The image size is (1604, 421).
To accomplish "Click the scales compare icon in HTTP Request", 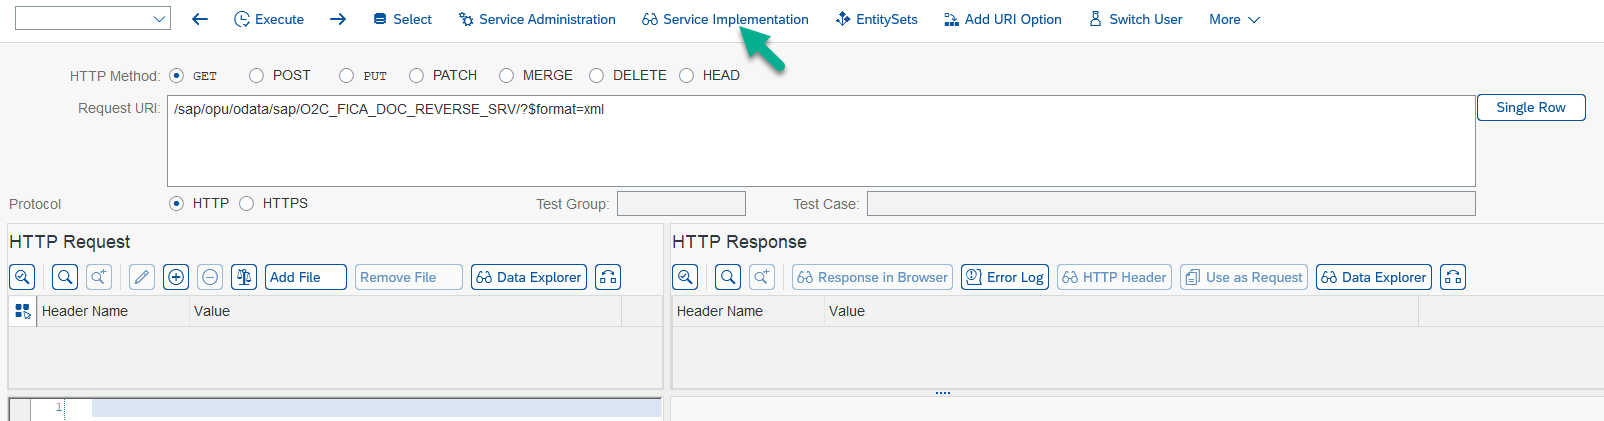I will [244, 277].
